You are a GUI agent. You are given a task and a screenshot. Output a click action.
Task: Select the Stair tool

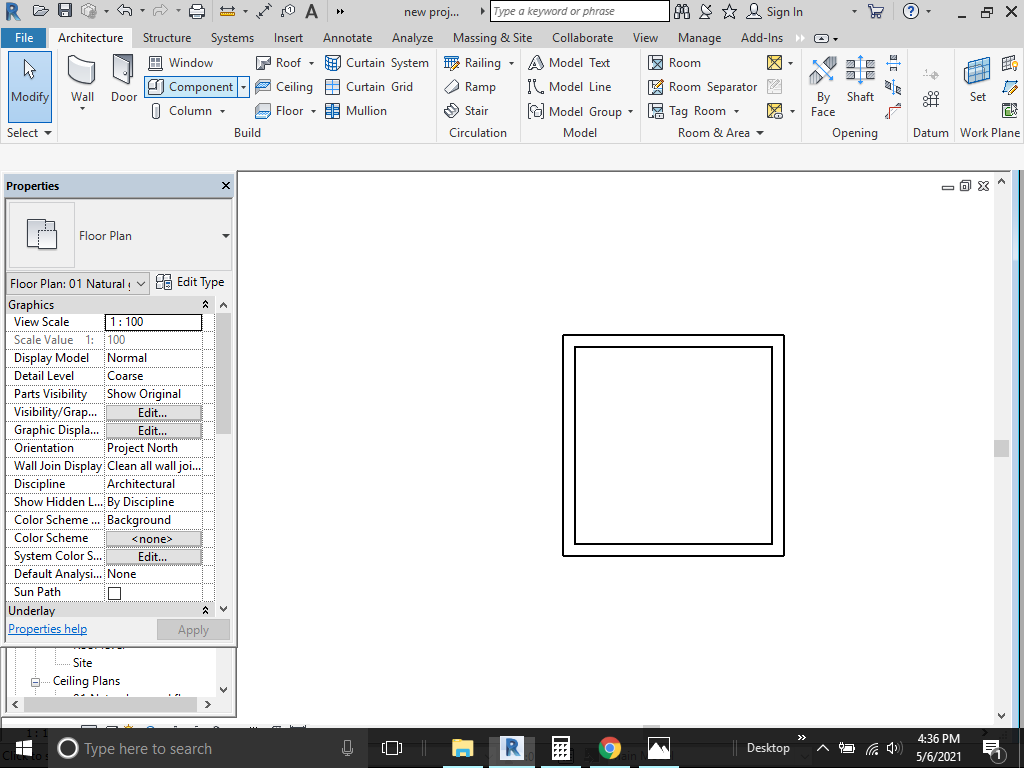click(466, 111)
